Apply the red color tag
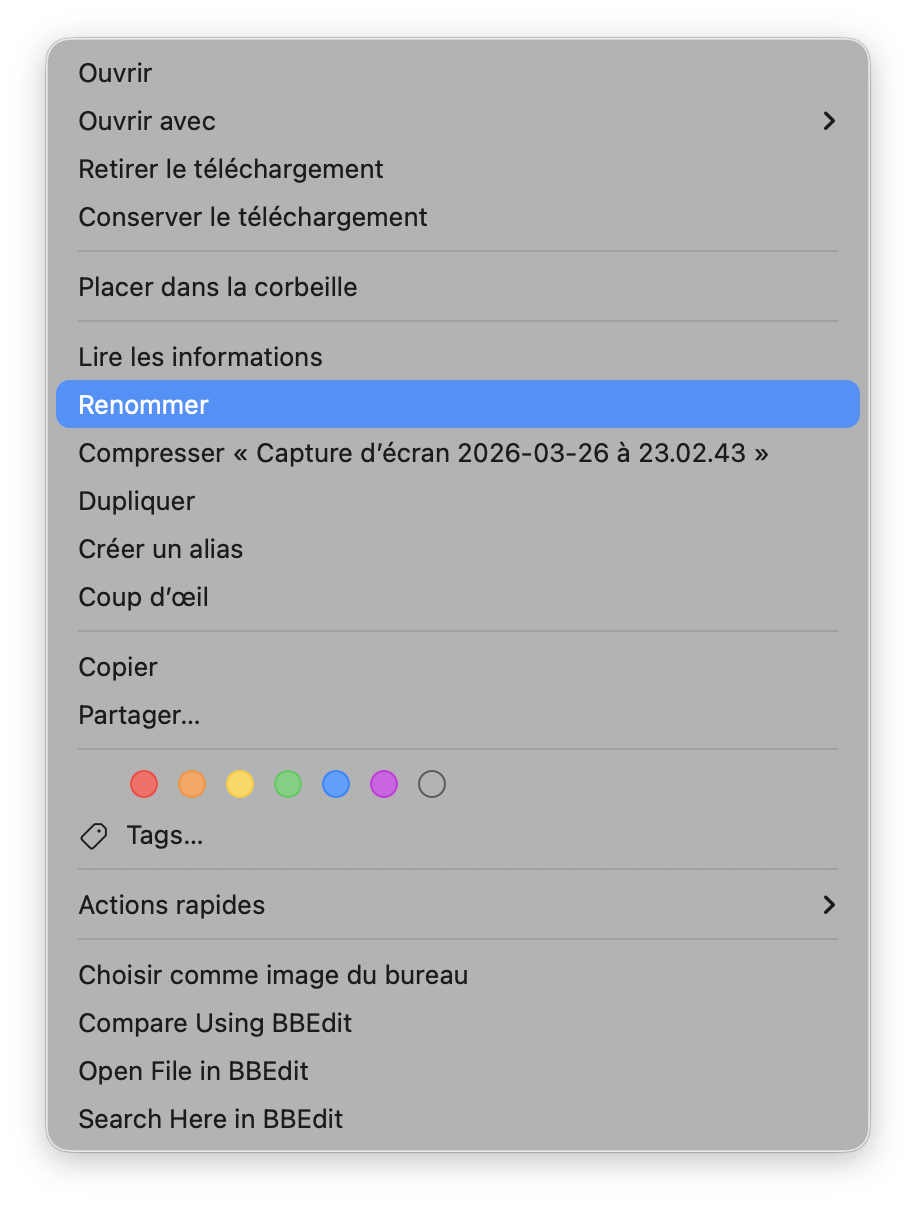The image size is (916, 1206). 144,784
